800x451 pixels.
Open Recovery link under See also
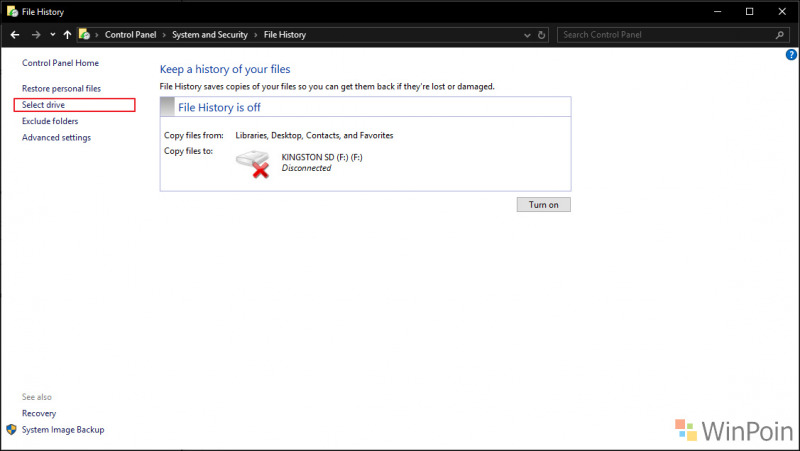point(39,413)
